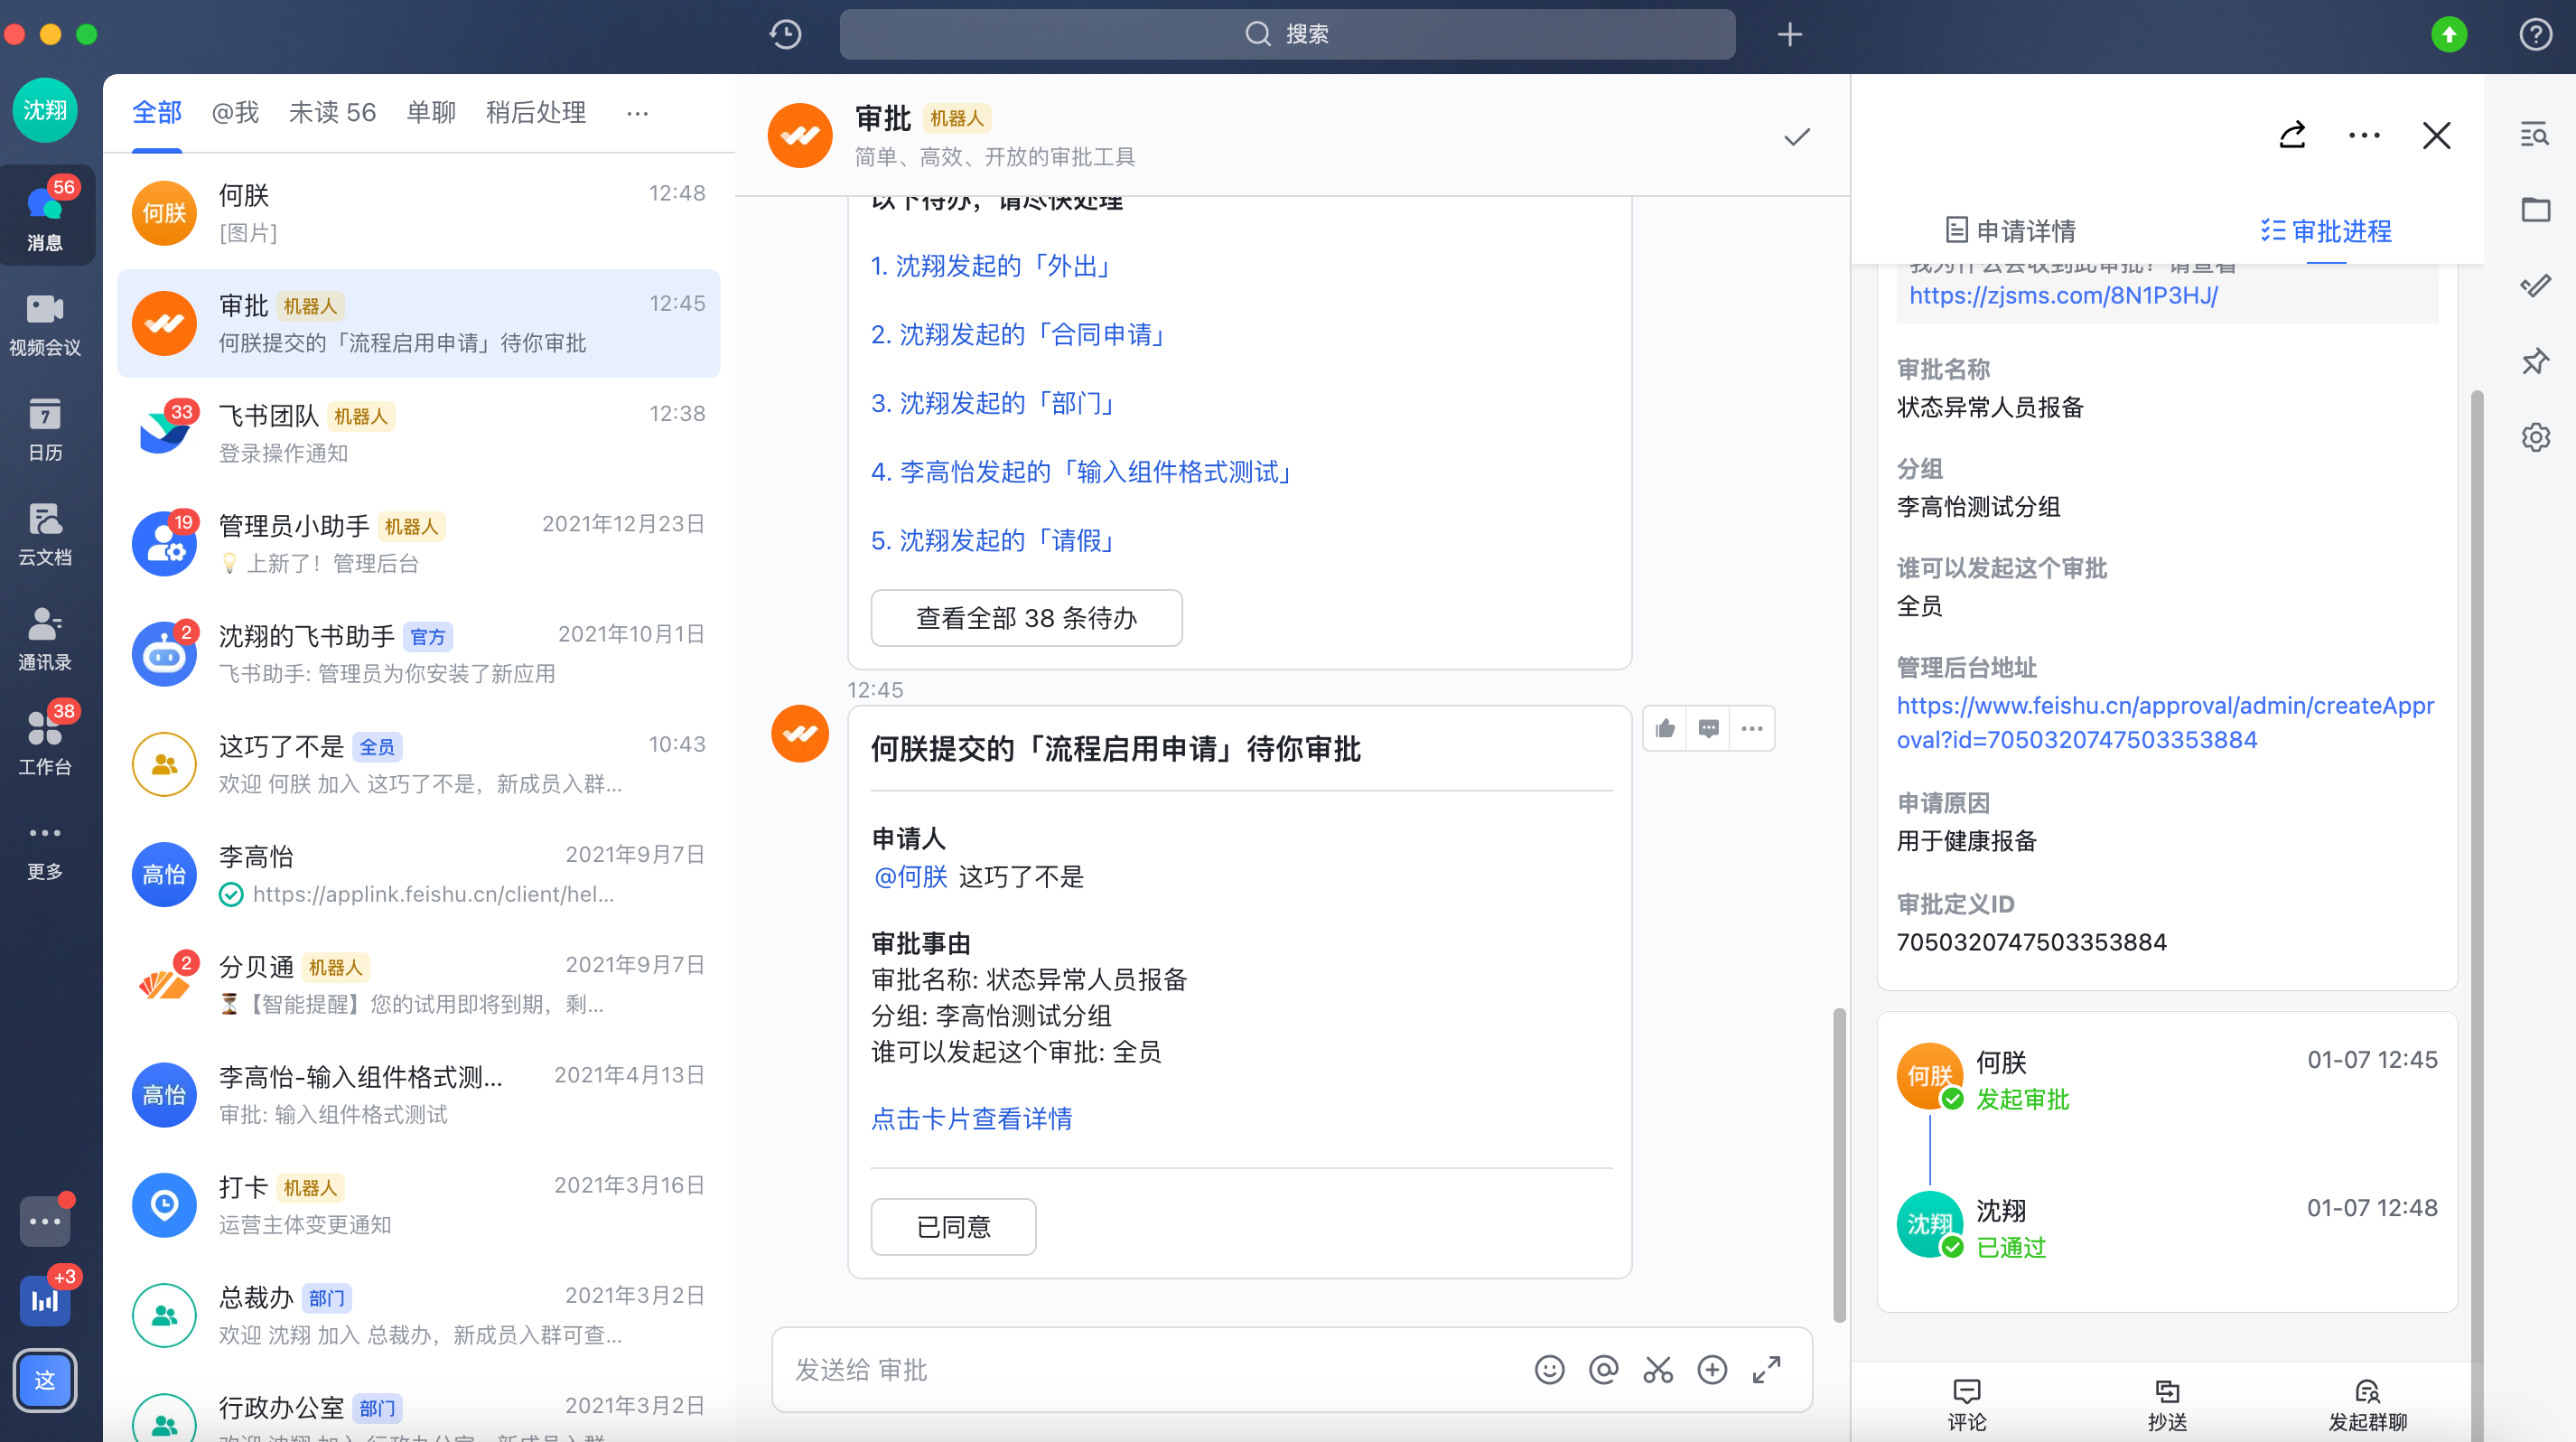Click 发起群聊 (start group chat) button
This screenshot has width=2576, height=1442.
pyautogui.click(x=2367, y=1404)
